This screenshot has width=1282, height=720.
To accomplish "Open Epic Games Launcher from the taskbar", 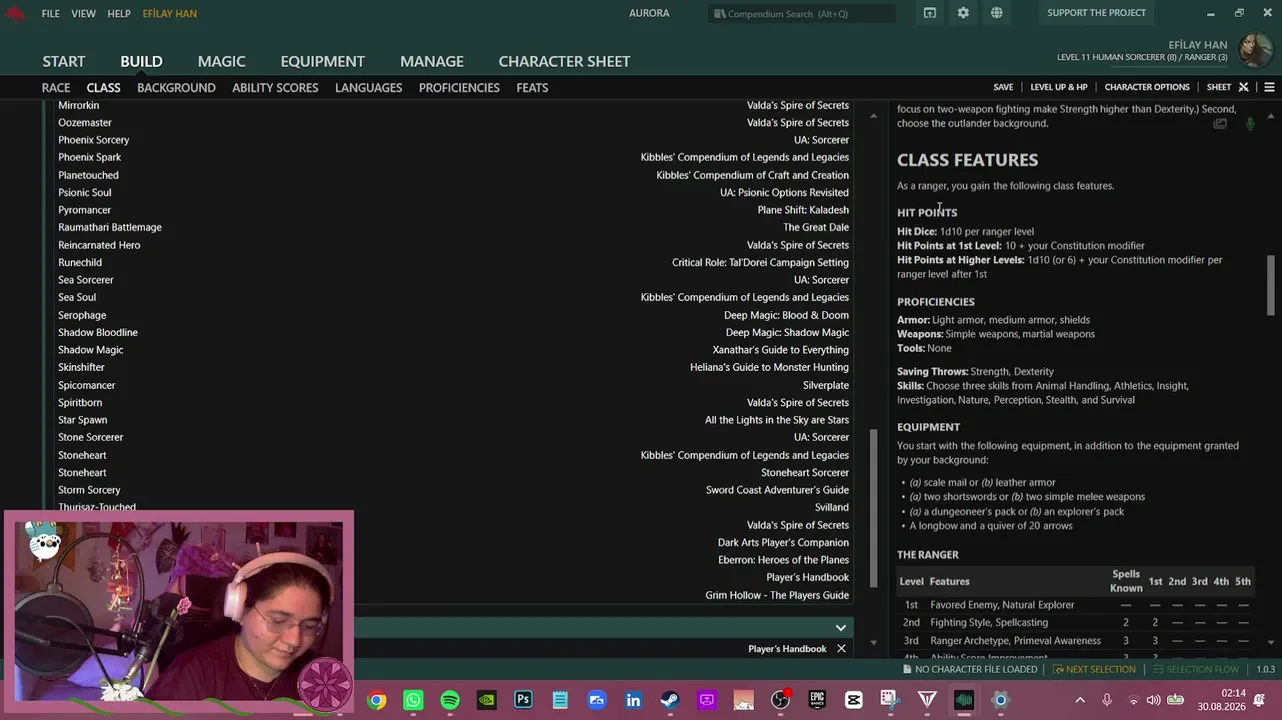I will [x=817, y=701].
